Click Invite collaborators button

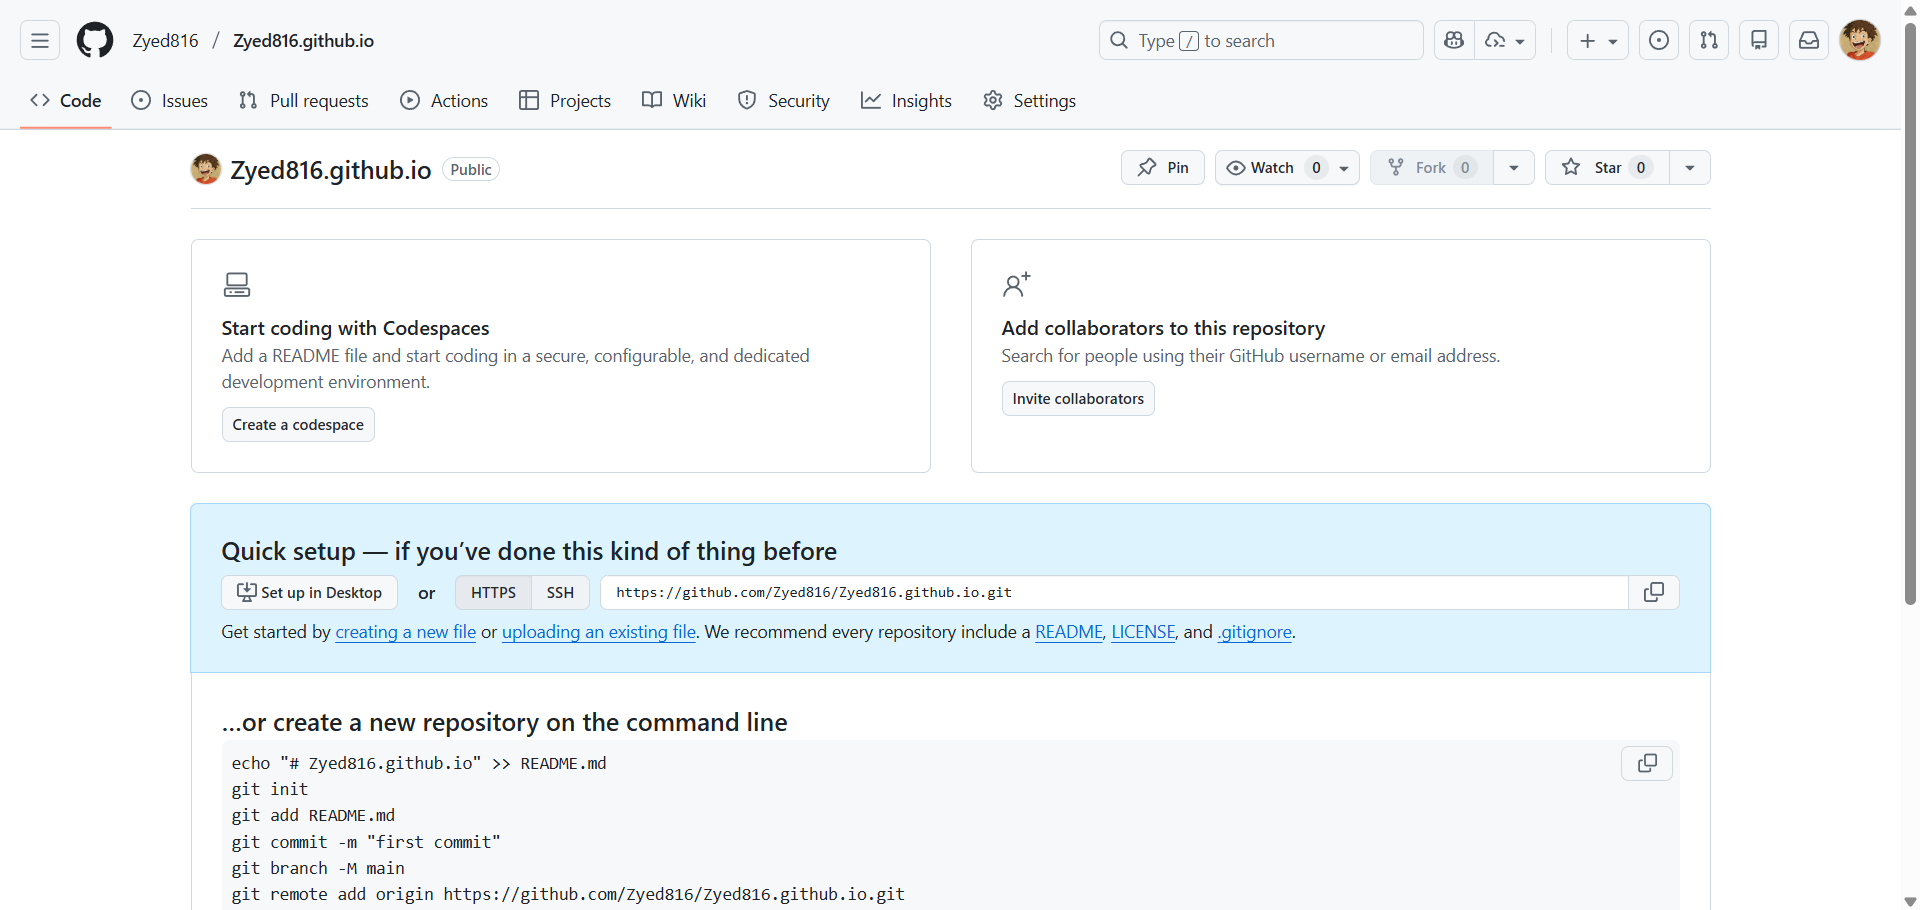pyautogui.click(x=1078, y=399)
